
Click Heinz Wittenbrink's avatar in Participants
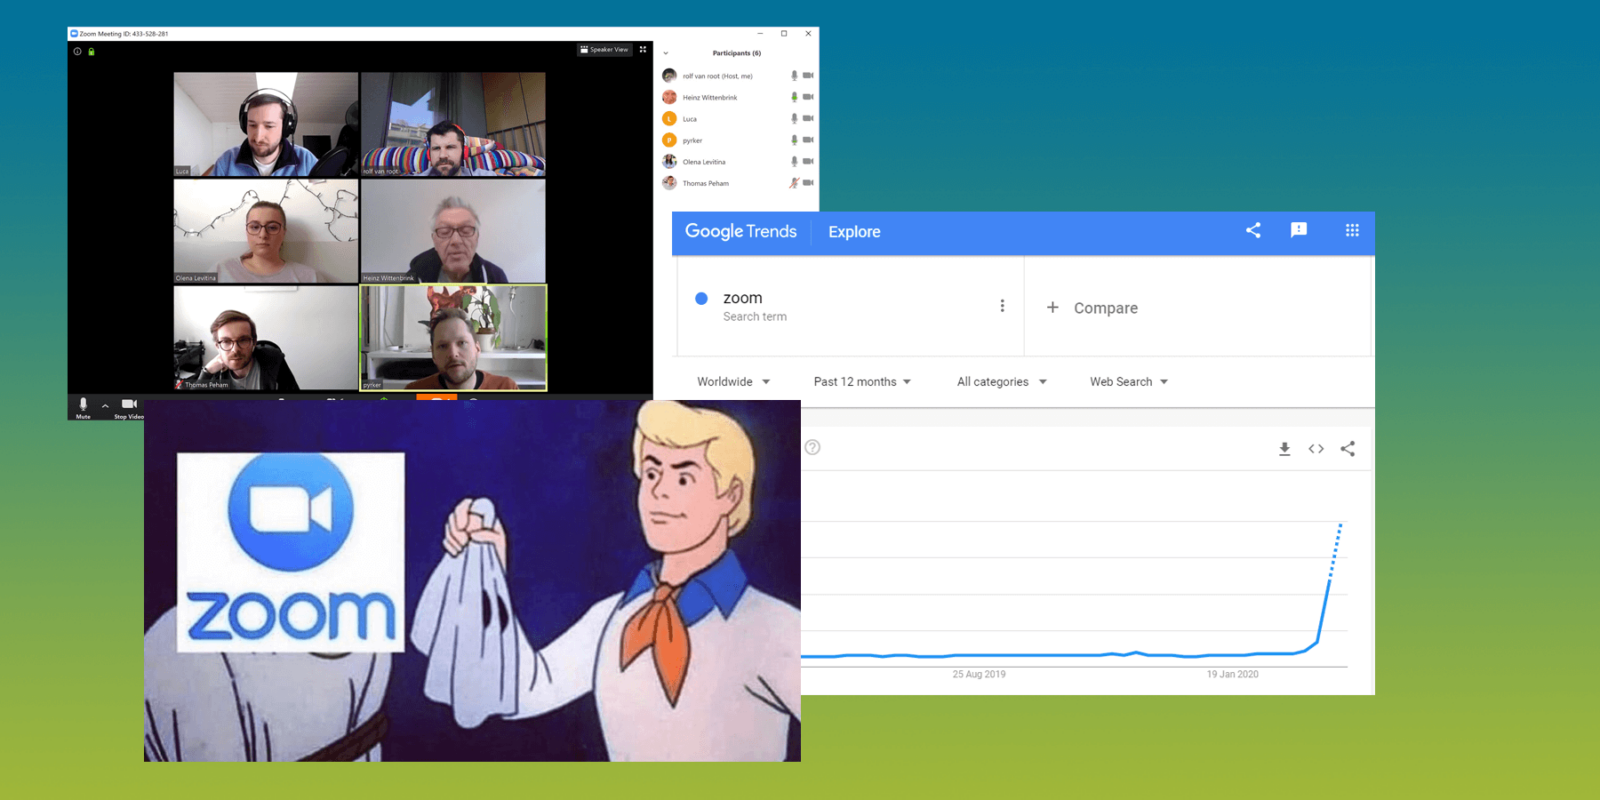(x=669, y=97)
